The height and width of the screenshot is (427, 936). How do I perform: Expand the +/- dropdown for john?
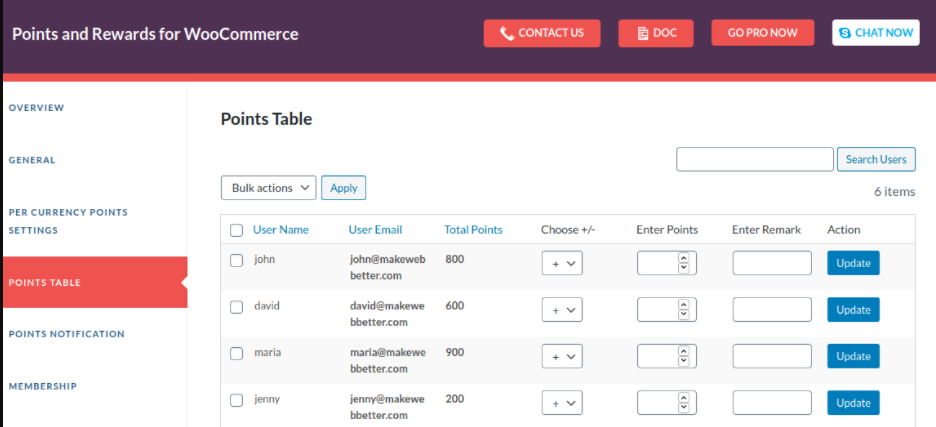point(562,264)
